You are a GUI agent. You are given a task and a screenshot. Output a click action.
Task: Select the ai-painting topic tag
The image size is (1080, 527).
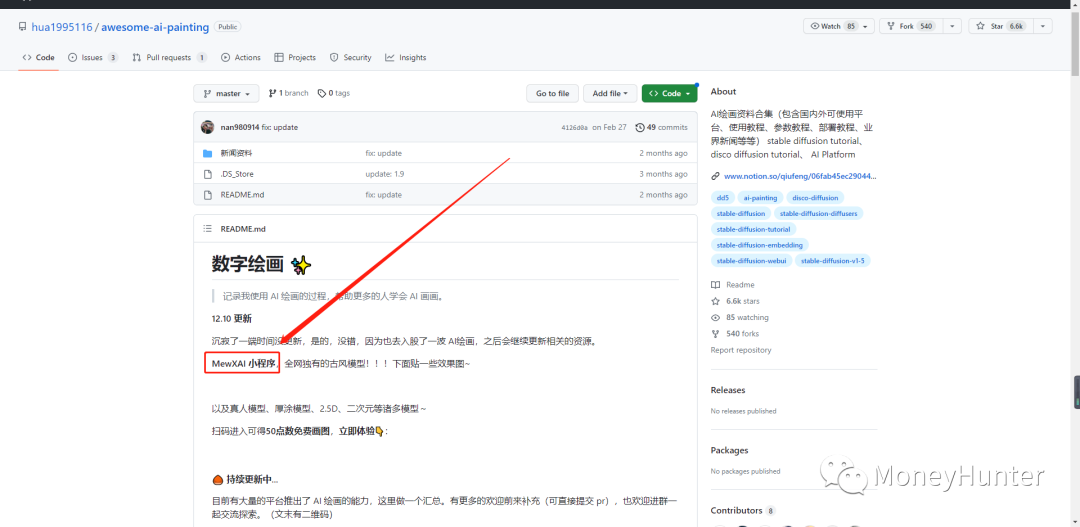760,198
